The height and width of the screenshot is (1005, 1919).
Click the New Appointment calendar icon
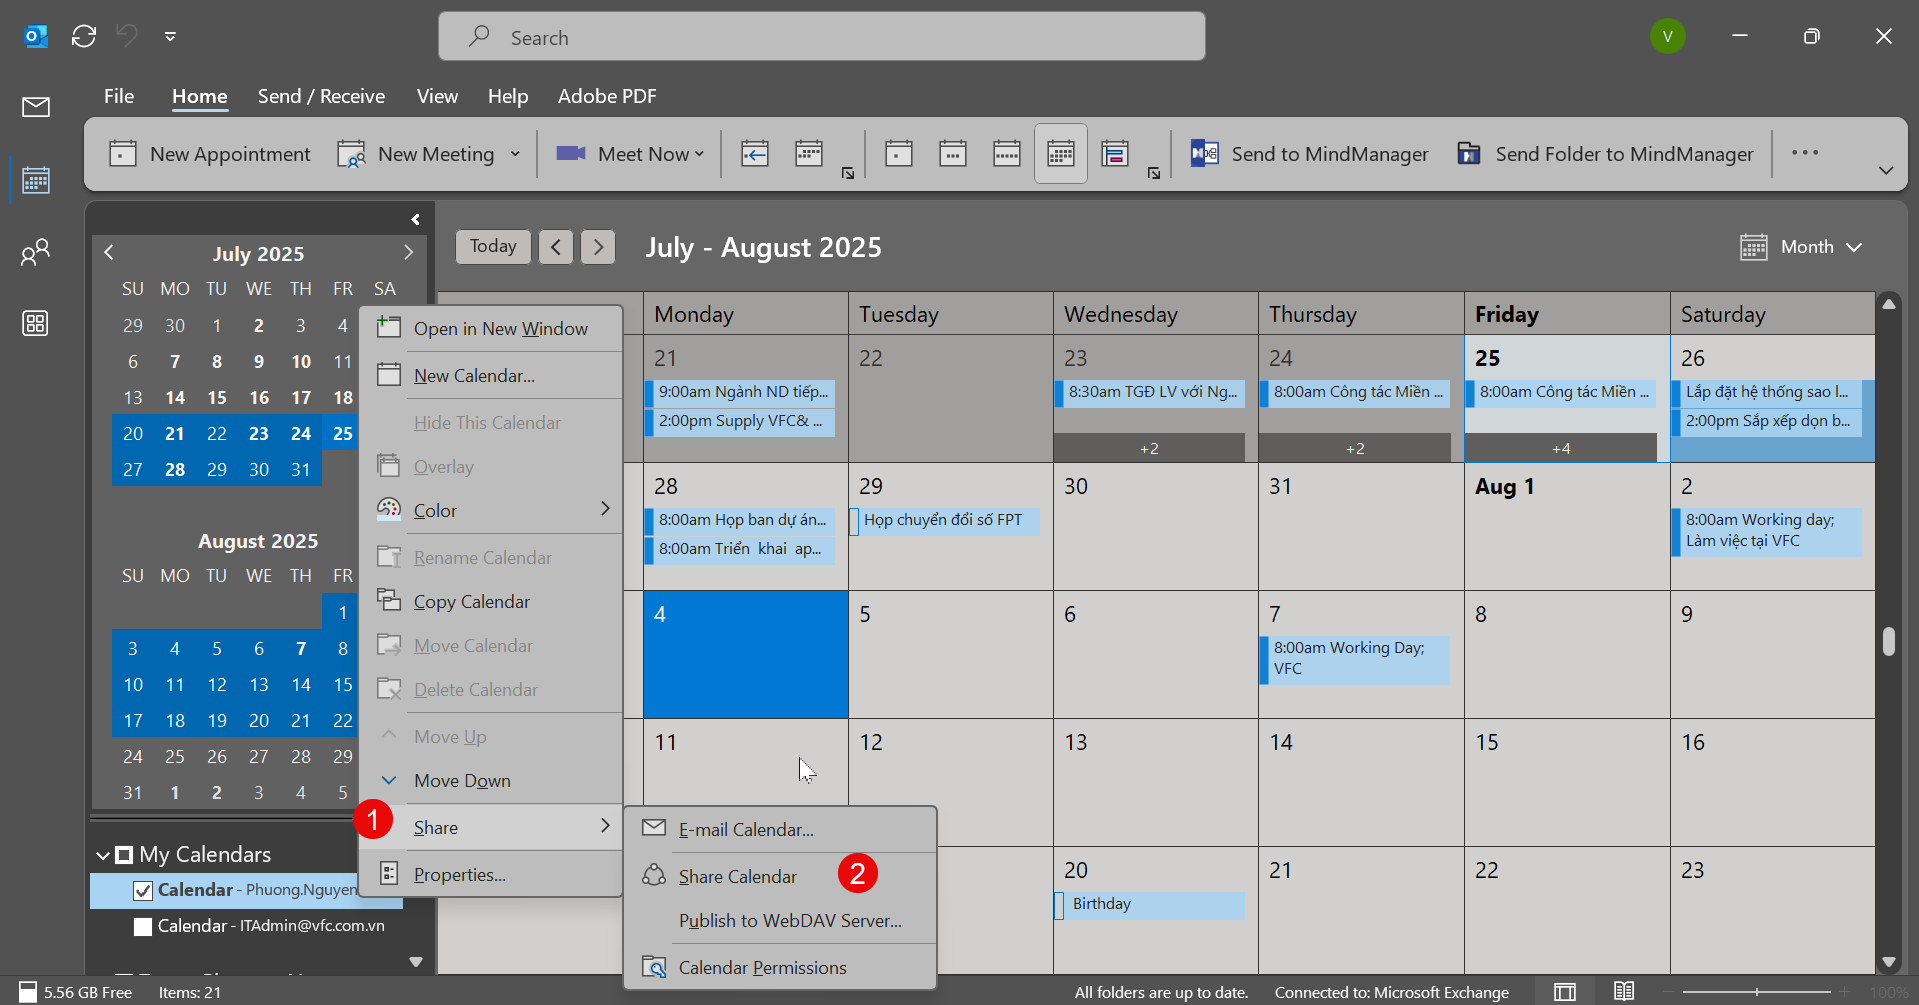pos(123,154)
